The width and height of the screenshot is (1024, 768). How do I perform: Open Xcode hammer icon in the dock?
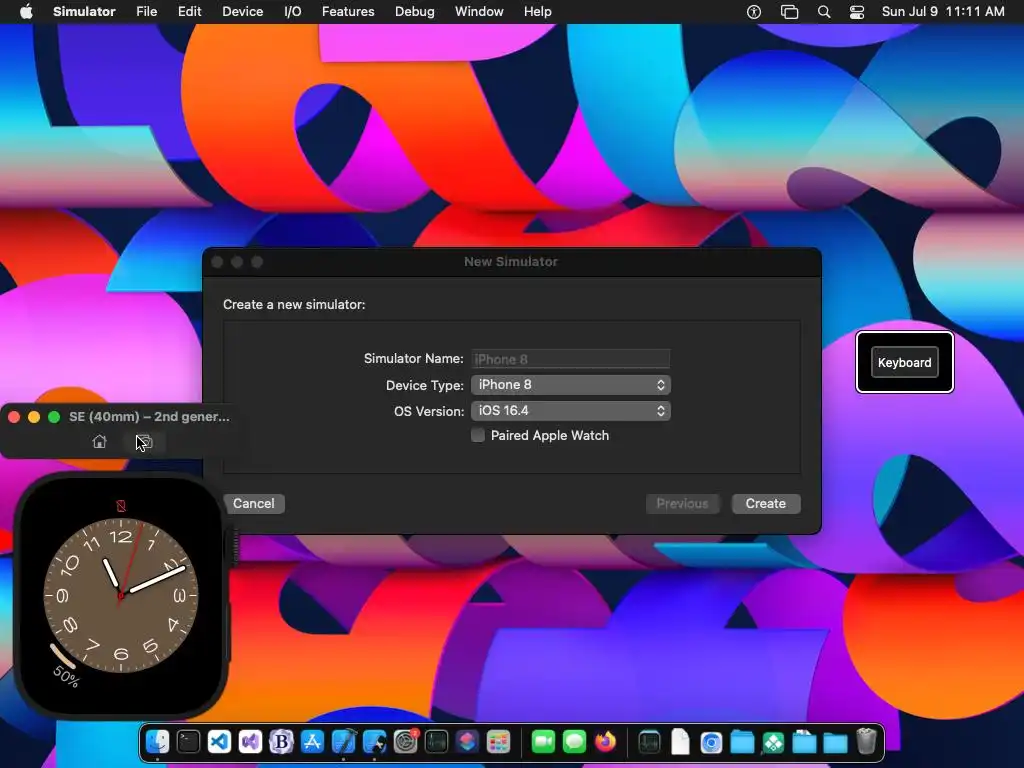tap(344, 742)
